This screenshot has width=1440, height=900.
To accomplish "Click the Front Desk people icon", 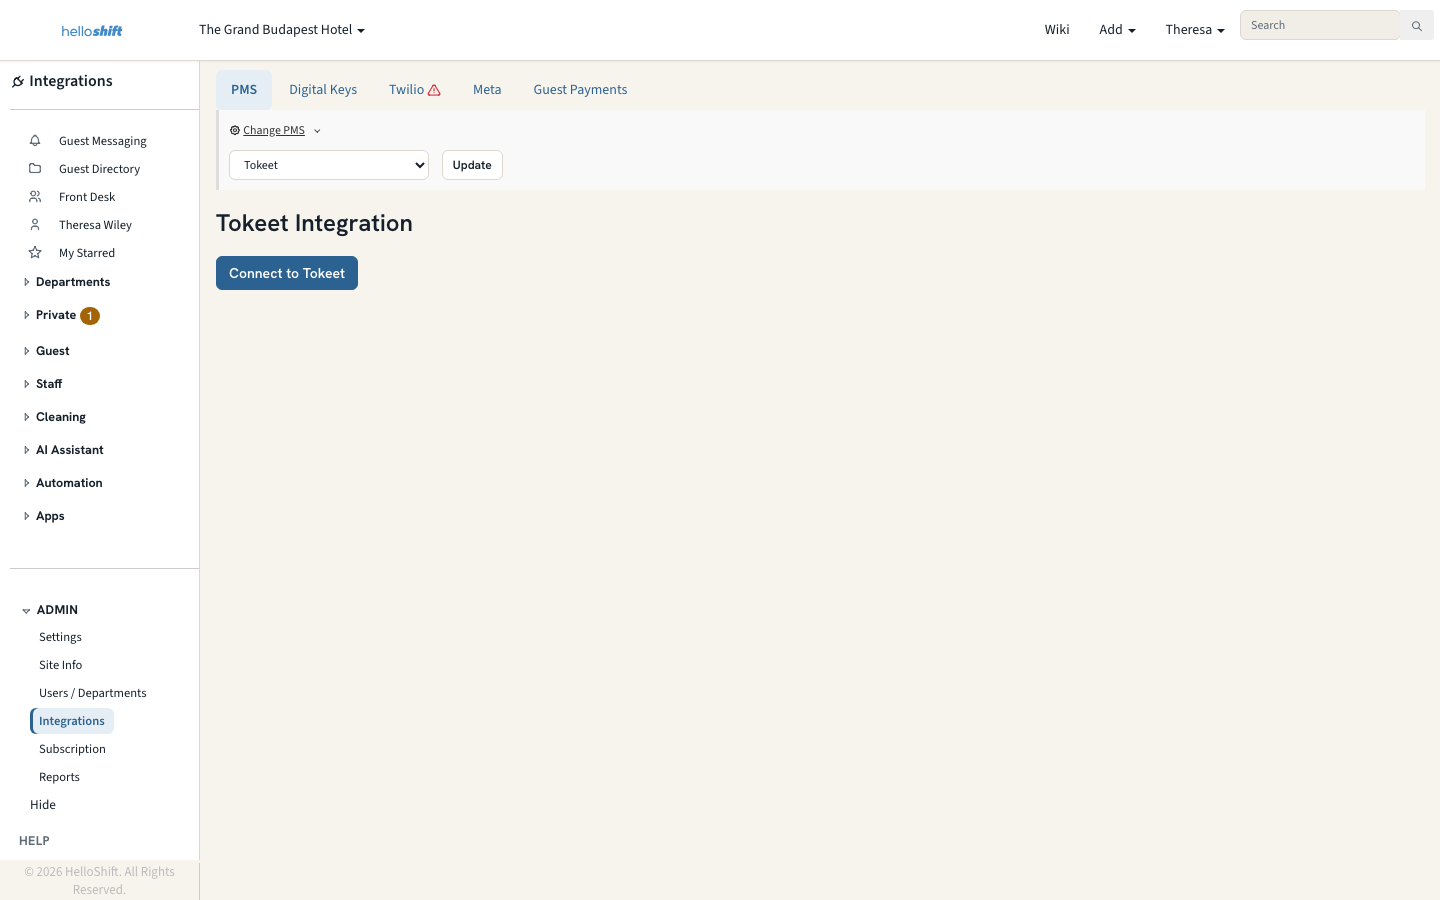I will click(x=35, y=197).
